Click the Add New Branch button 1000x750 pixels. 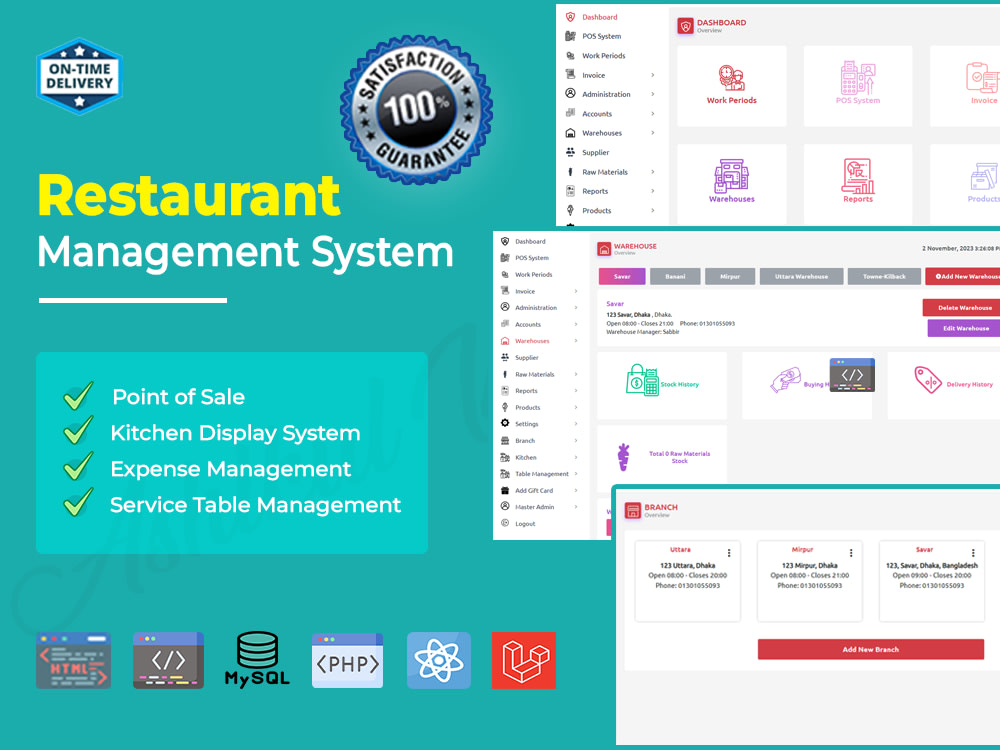pos(870,650)
